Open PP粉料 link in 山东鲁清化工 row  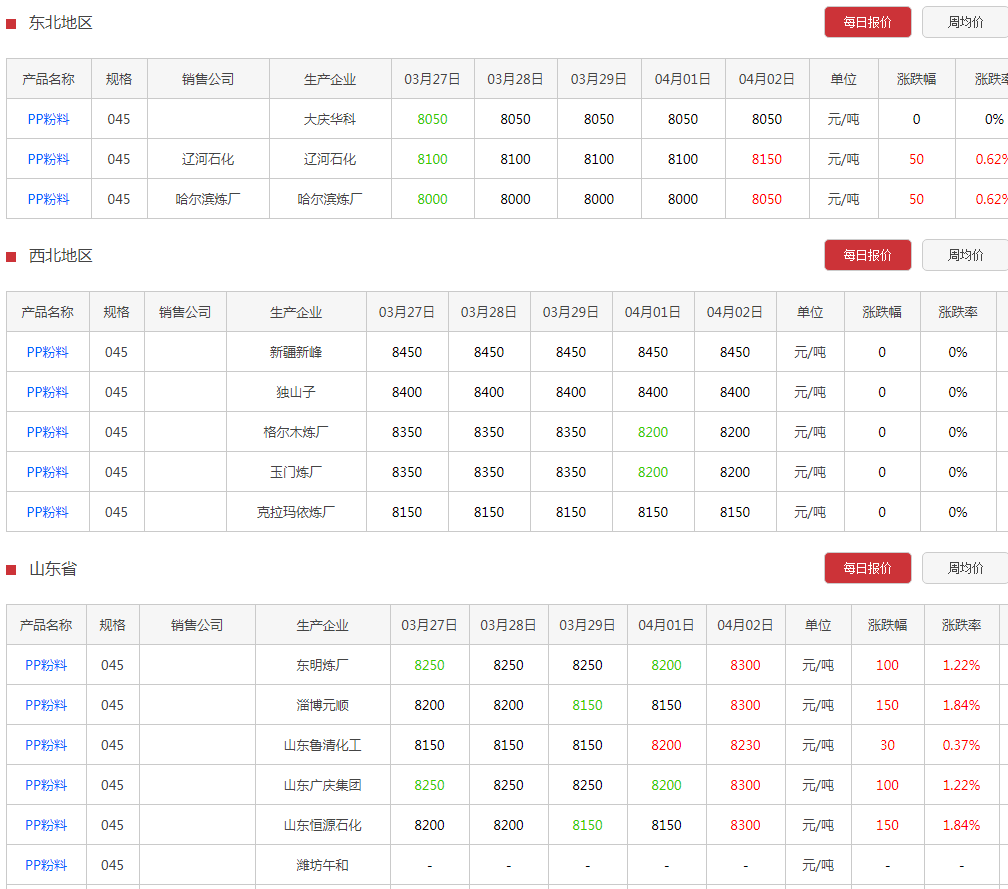(x=46, y=745)
